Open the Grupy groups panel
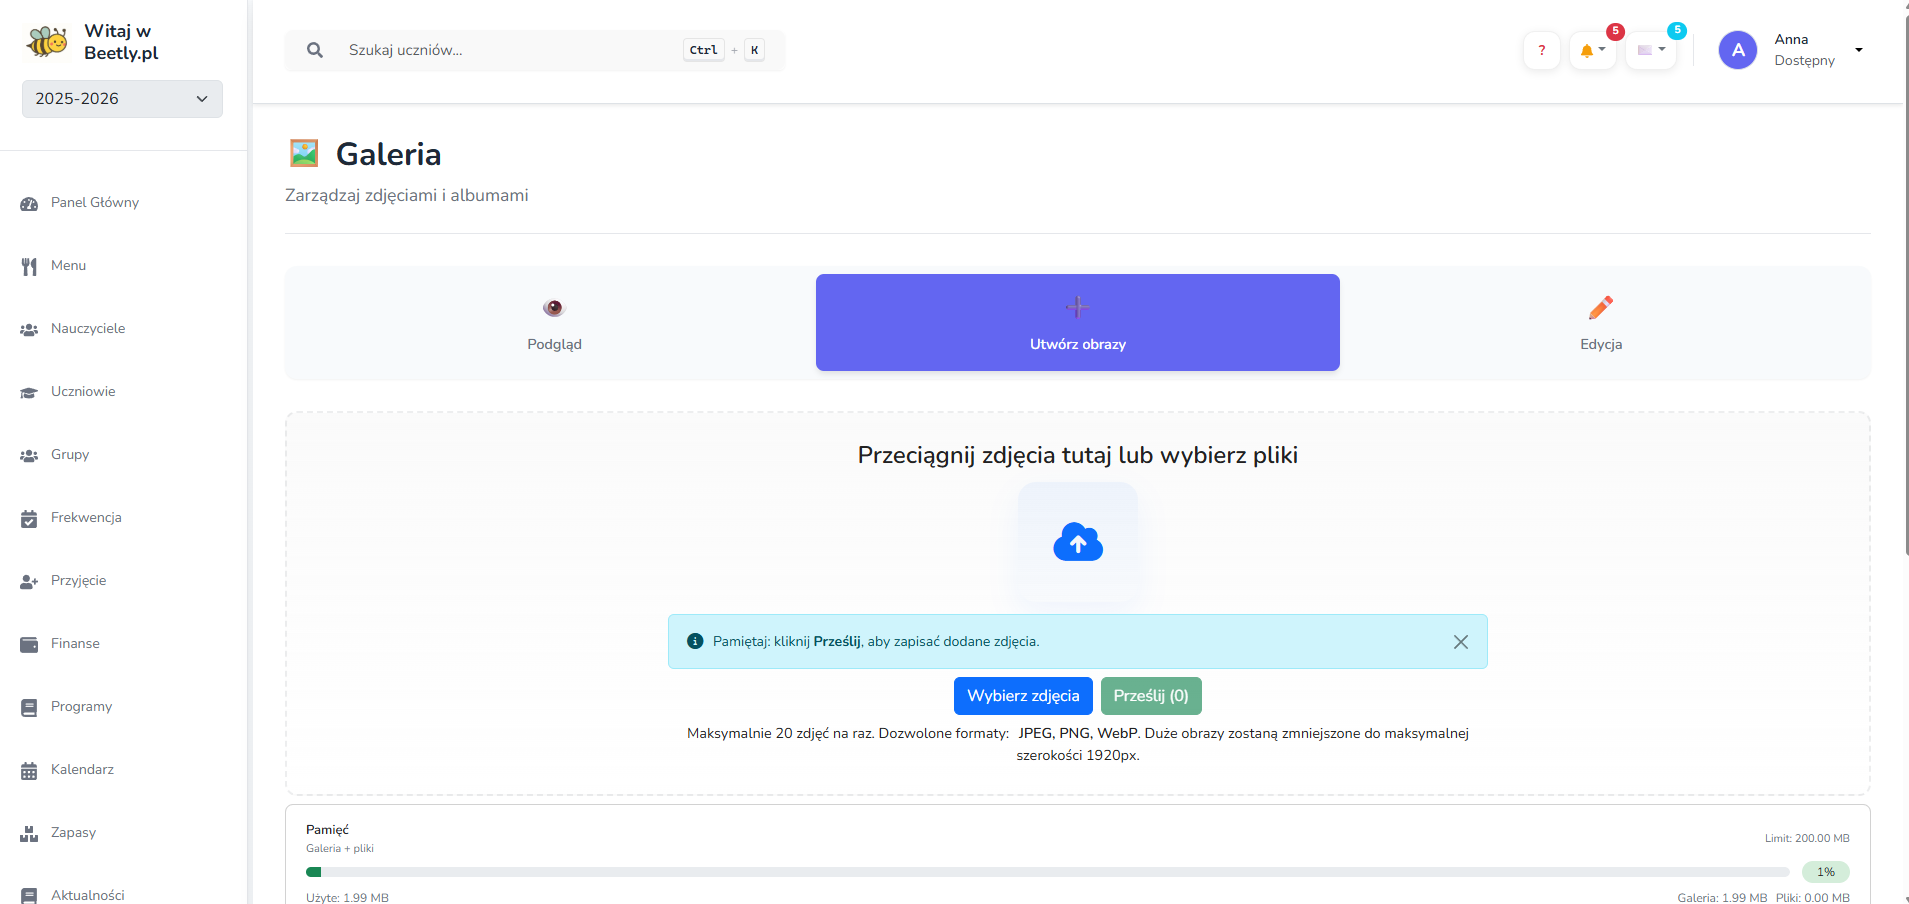Screen dimensions: 1909x904 coord(68,454)
